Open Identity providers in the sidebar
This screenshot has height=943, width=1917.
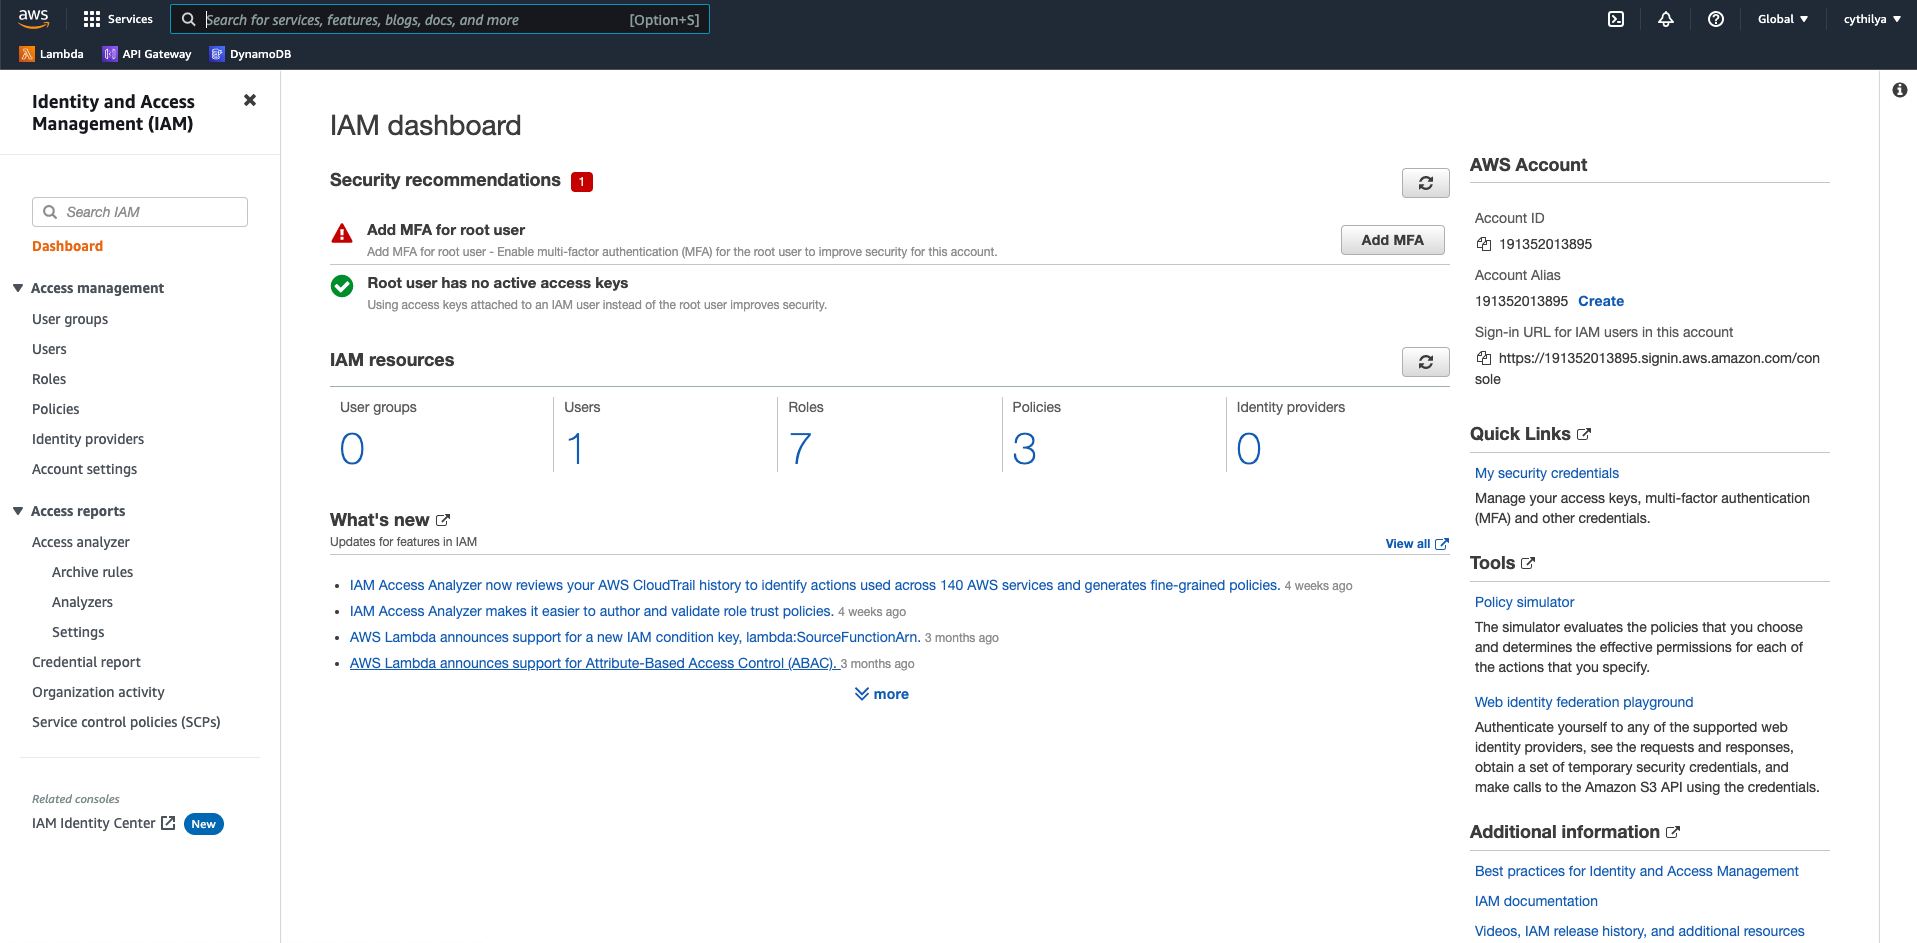(88, 439)
